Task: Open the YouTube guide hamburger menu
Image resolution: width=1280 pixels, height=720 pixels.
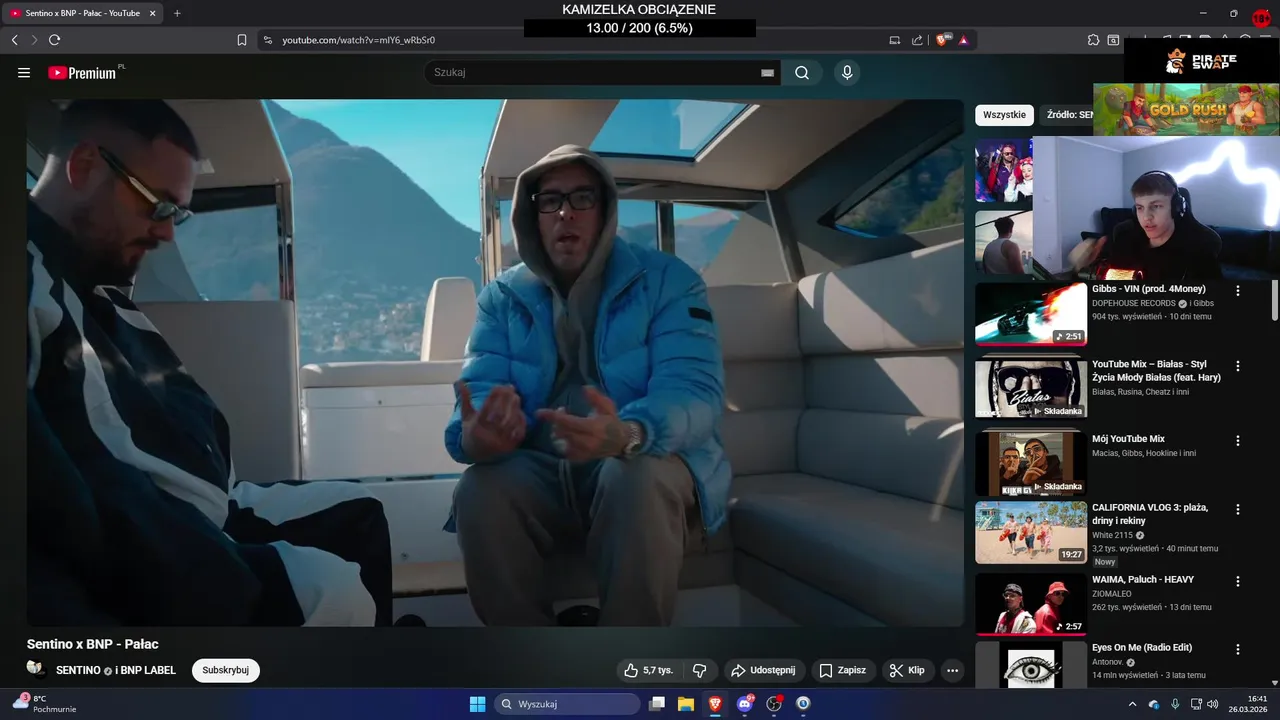Action: point(24,73)
